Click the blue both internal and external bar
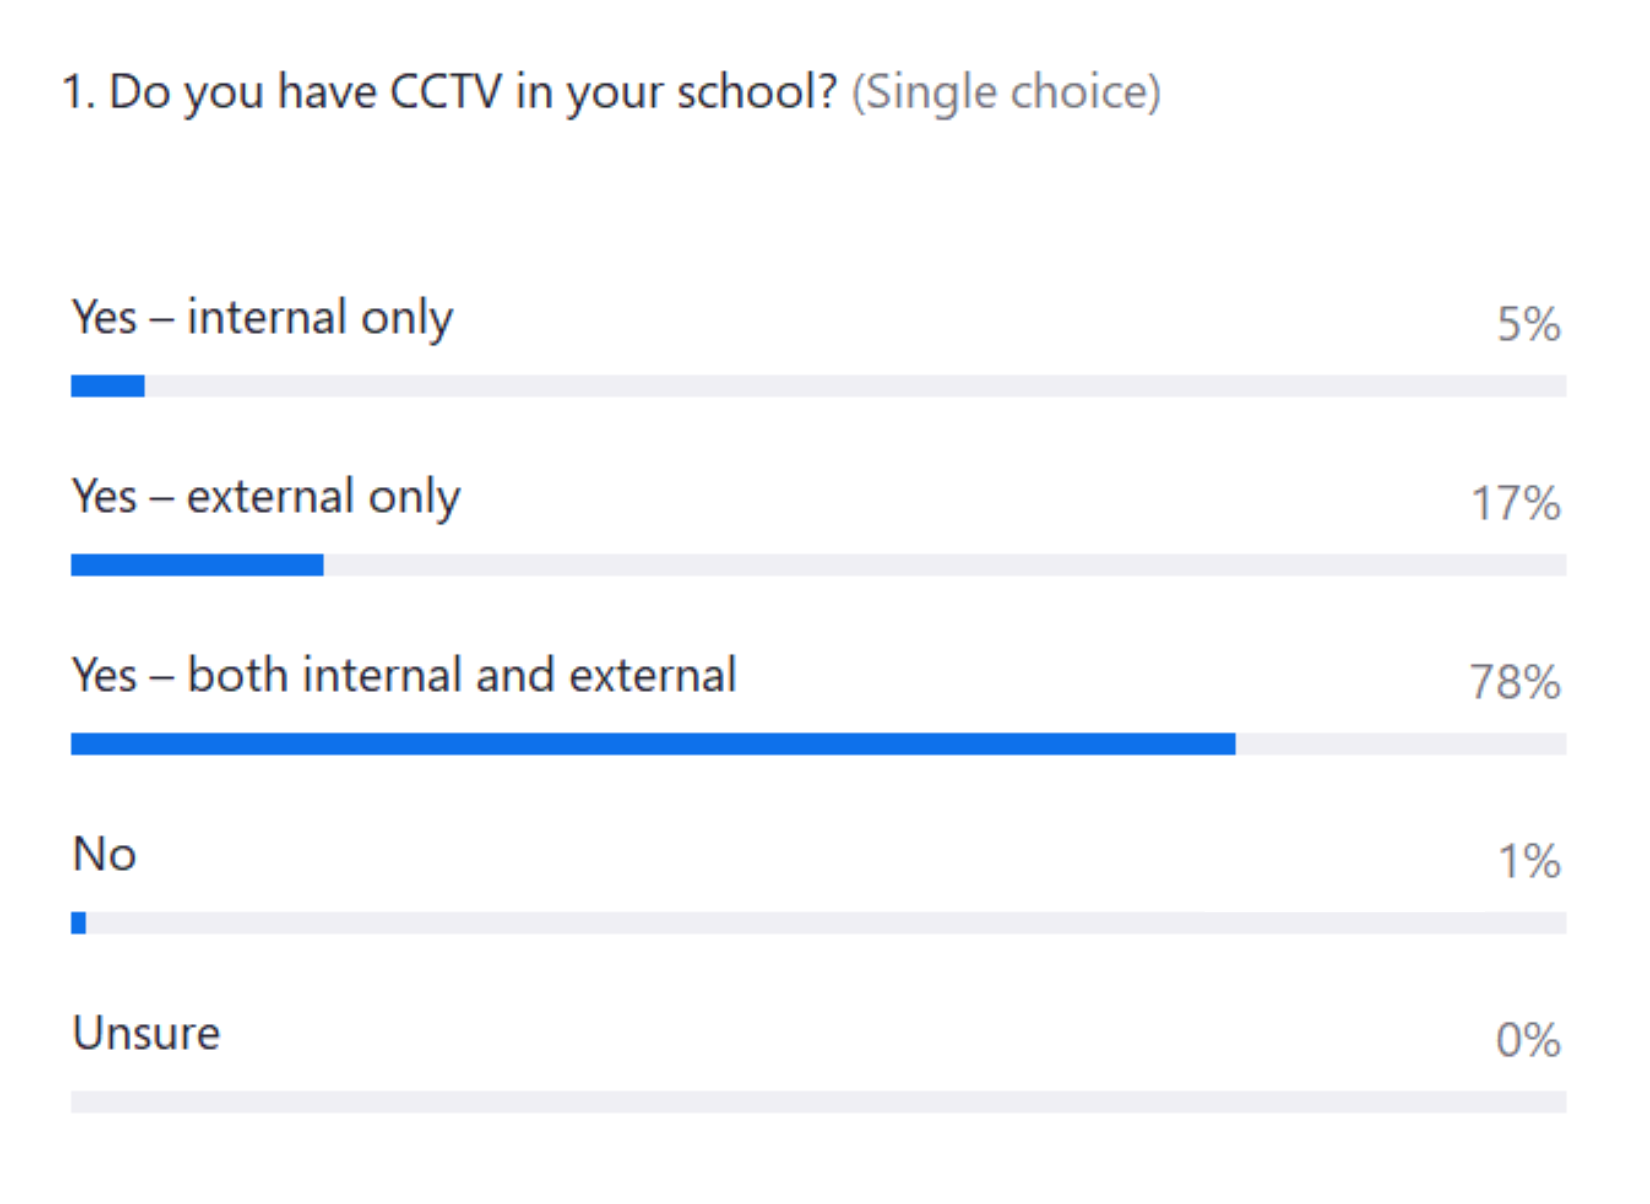Image resolution: width=1650 pixels, height=1204 pixels. 652,744
